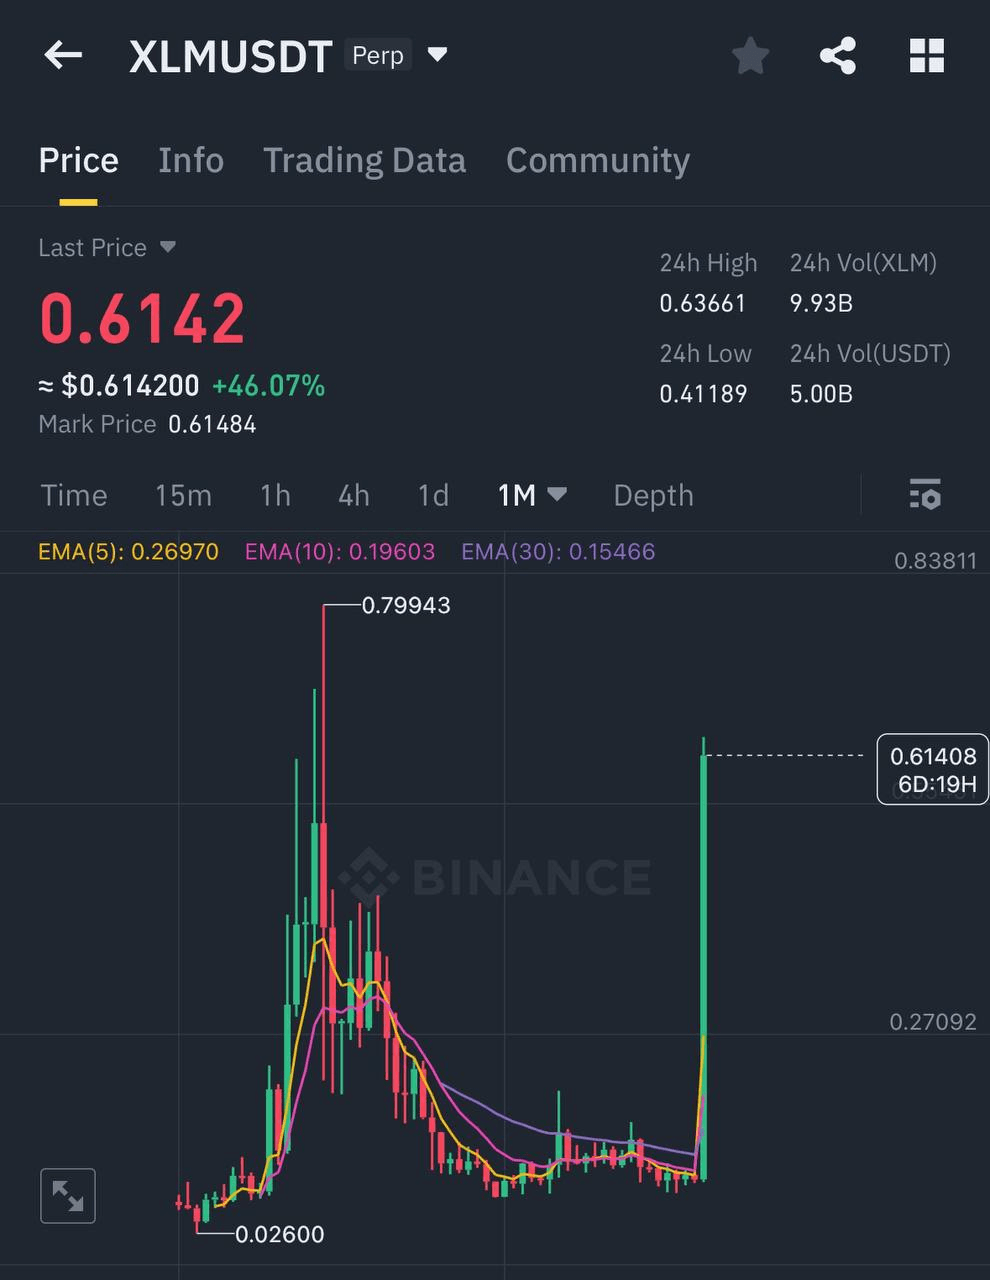Open the Trading Data tab
This screenshot has width=990, height=1280.
[x=364, y=160]
